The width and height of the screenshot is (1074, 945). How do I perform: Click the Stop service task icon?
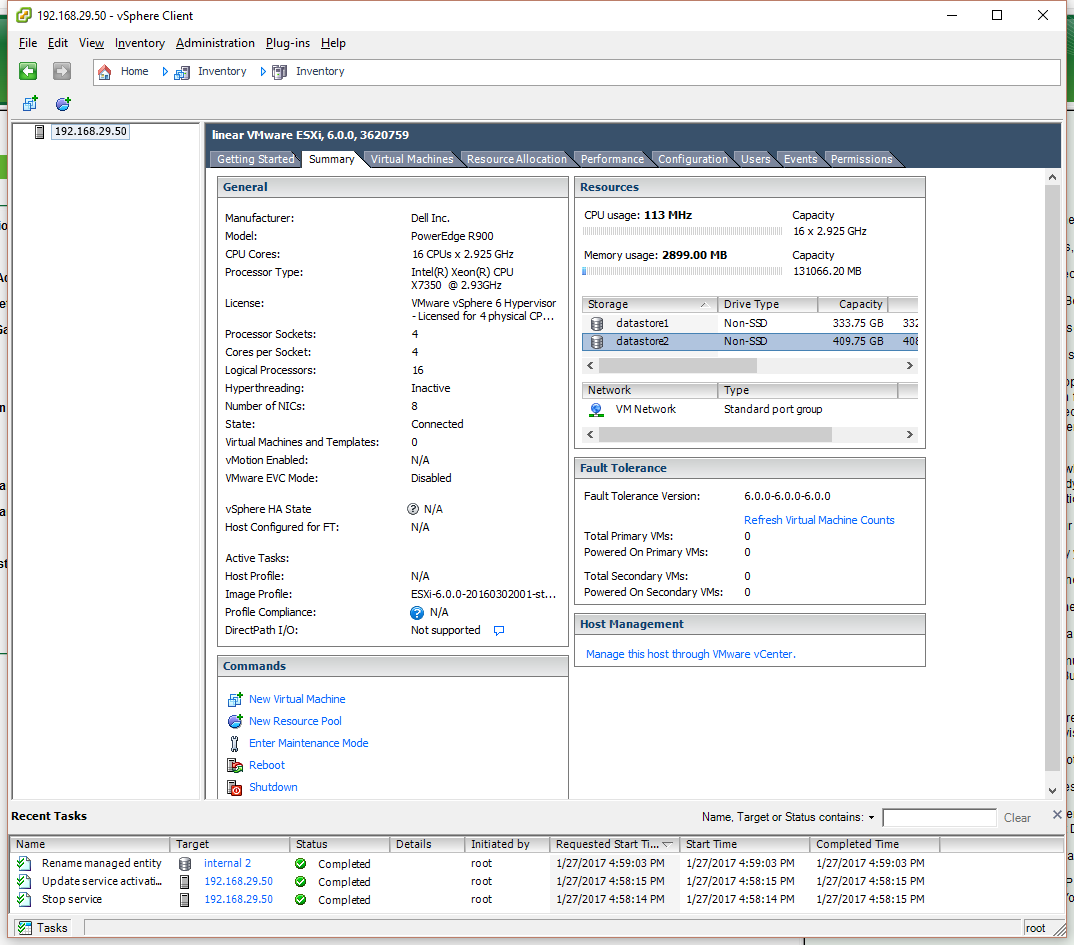coord(24,899)
